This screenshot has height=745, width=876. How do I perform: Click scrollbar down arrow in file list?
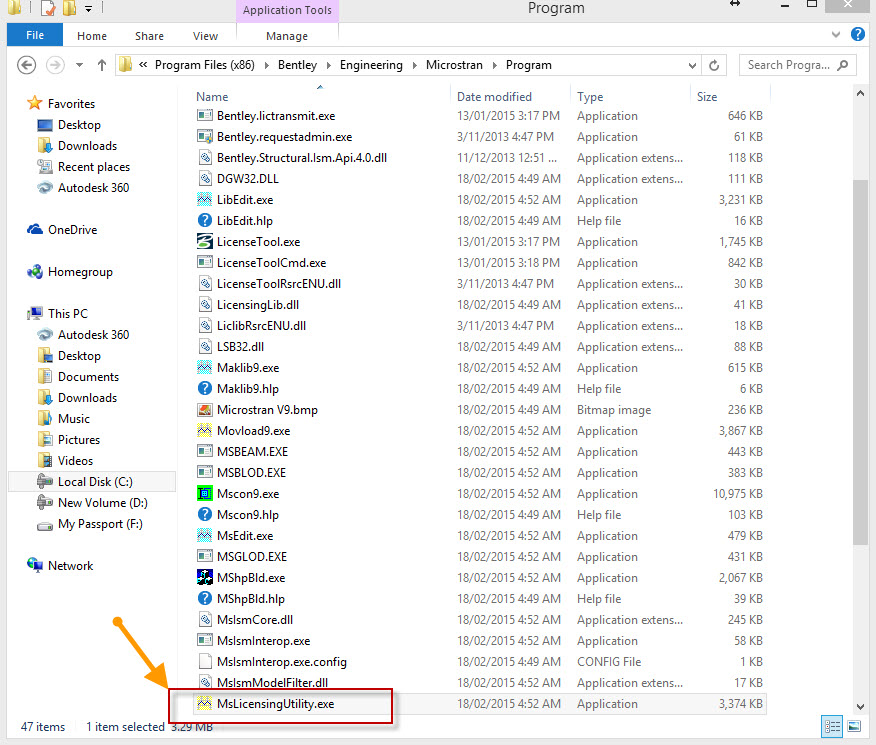click(x=860, y=706)
